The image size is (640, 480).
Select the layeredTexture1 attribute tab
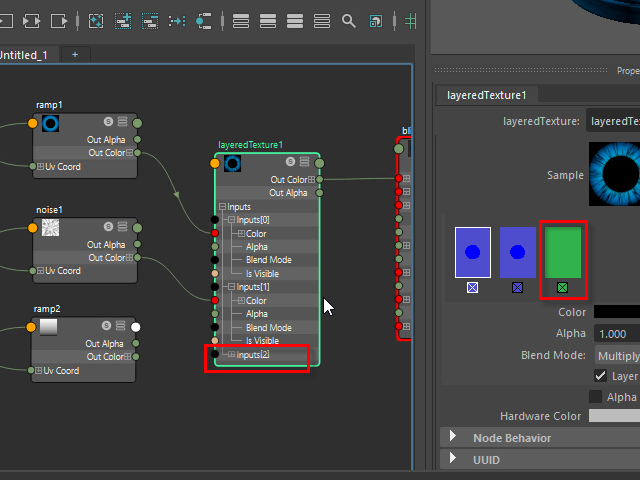click(487, 94)
